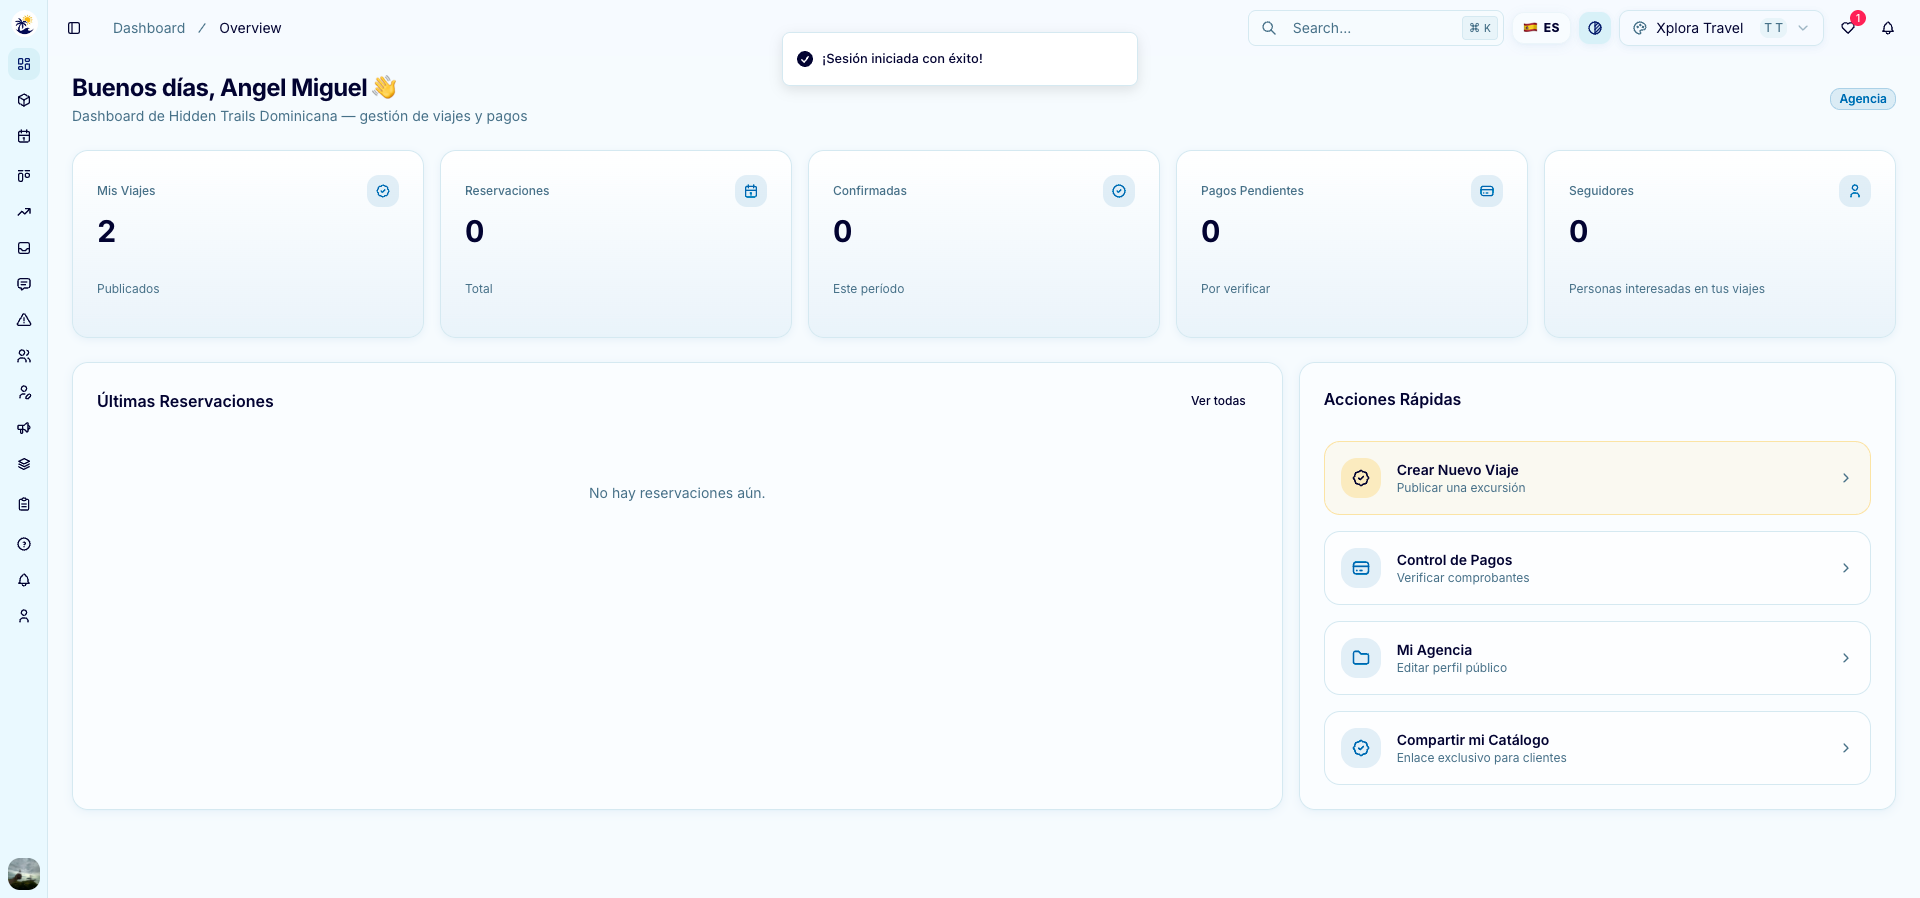Click the Seguidores card person icon
This screenshot has width=1920, height=898.
click(1855, 191)
